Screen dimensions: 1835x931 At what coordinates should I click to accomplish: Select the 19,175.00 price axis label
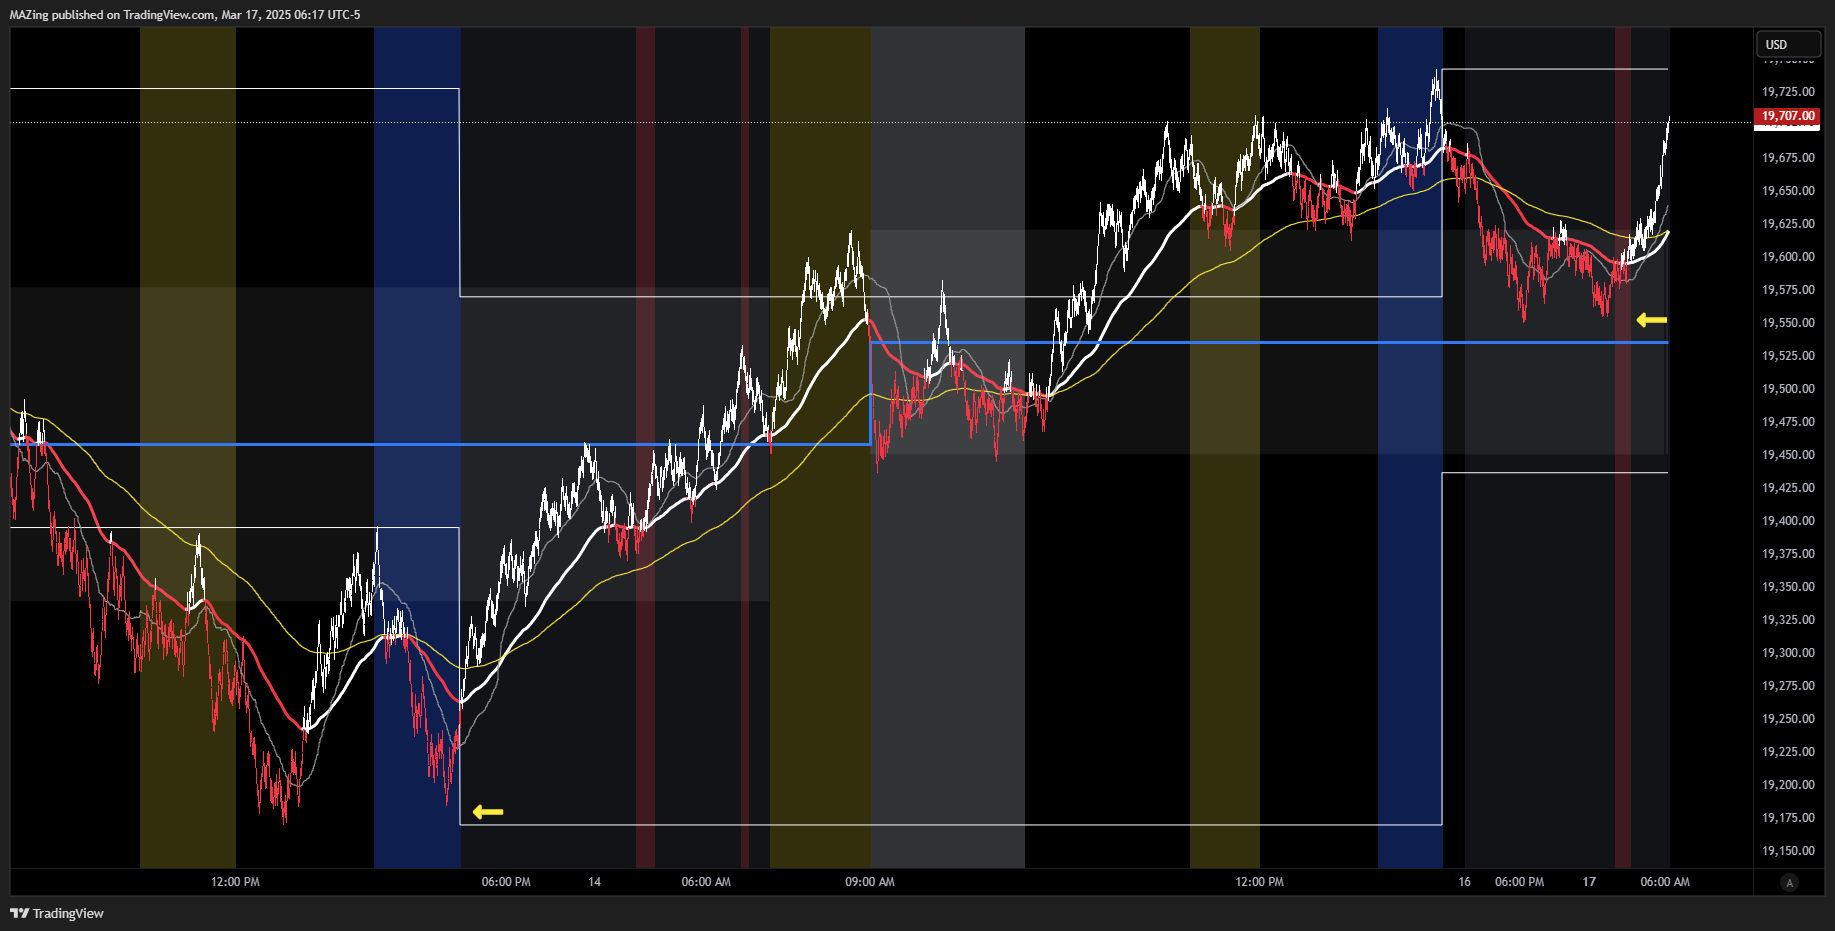click(x=1788, y=818)
